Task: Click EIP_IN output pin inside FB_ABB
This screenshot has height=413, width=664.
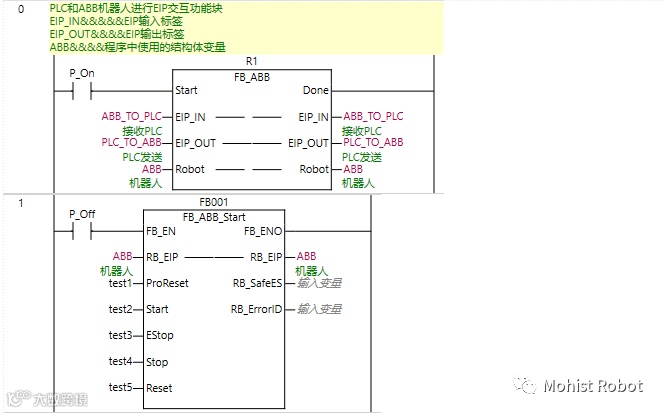Action: point(313,117)
